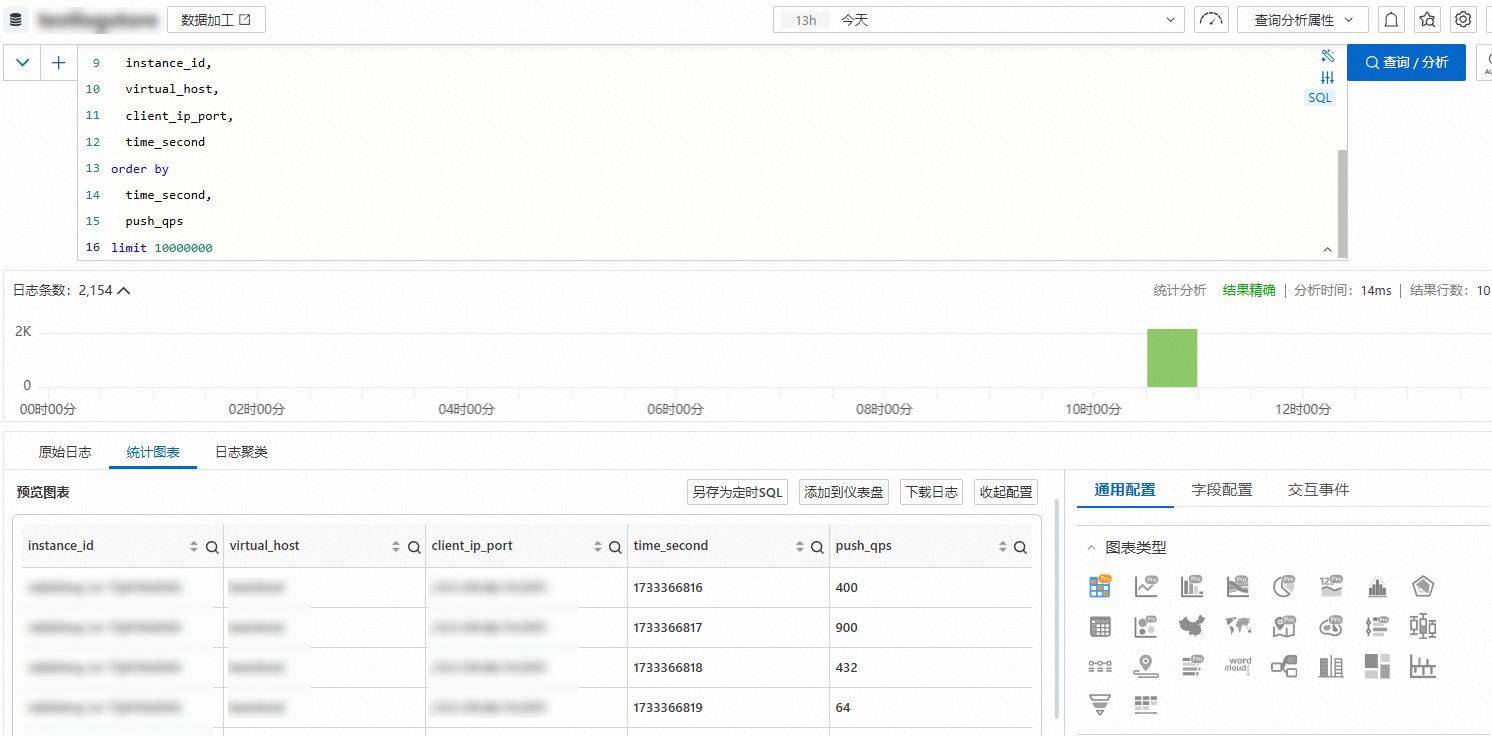This screenshot has height=736, width=1492.
Task: Sort by the push_qps column
Action: click(x=1003, y=547)
